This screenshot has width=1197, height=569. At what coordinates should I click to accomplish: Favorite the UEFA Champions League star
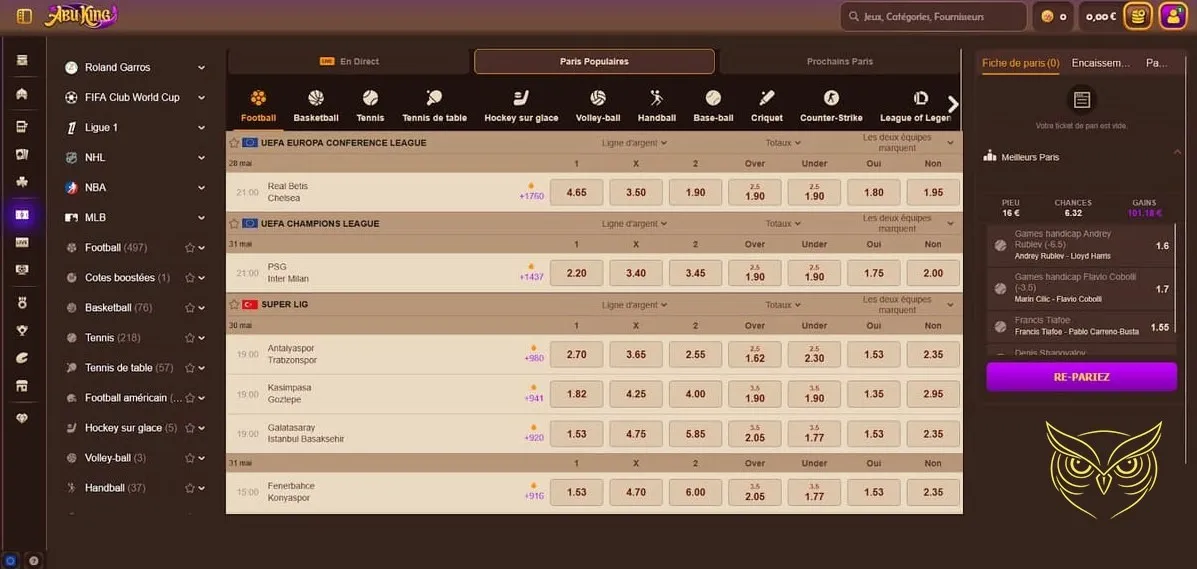234,224
